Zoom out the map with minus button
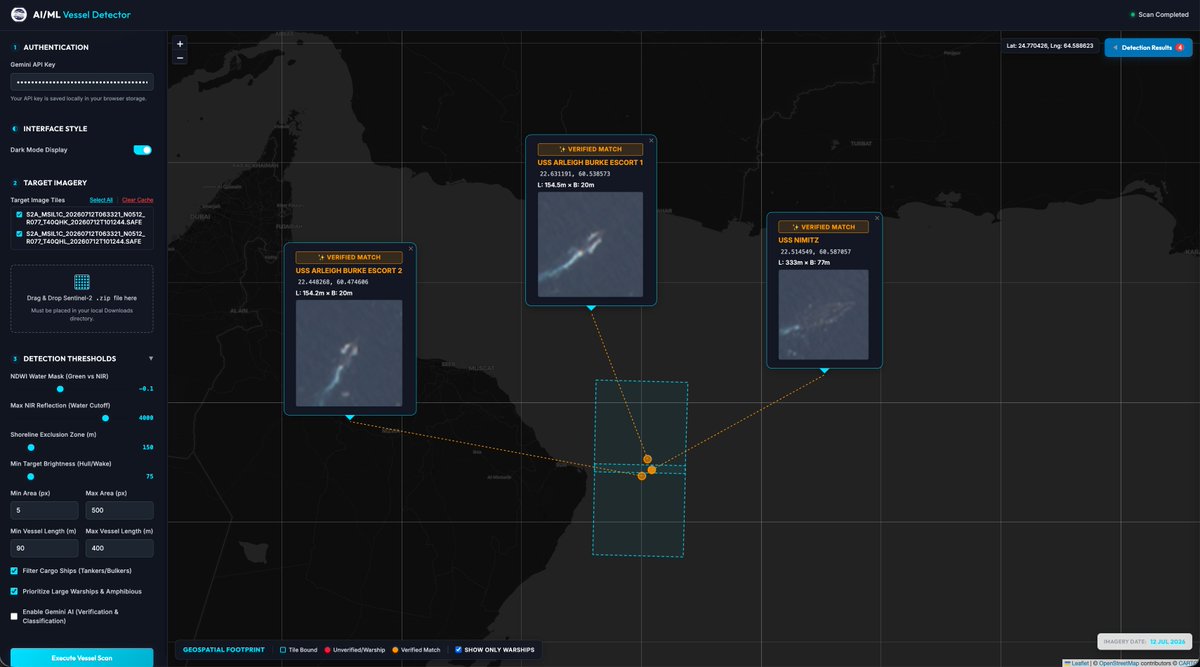This screenshot has width=1200, height=667. (180, 58)
